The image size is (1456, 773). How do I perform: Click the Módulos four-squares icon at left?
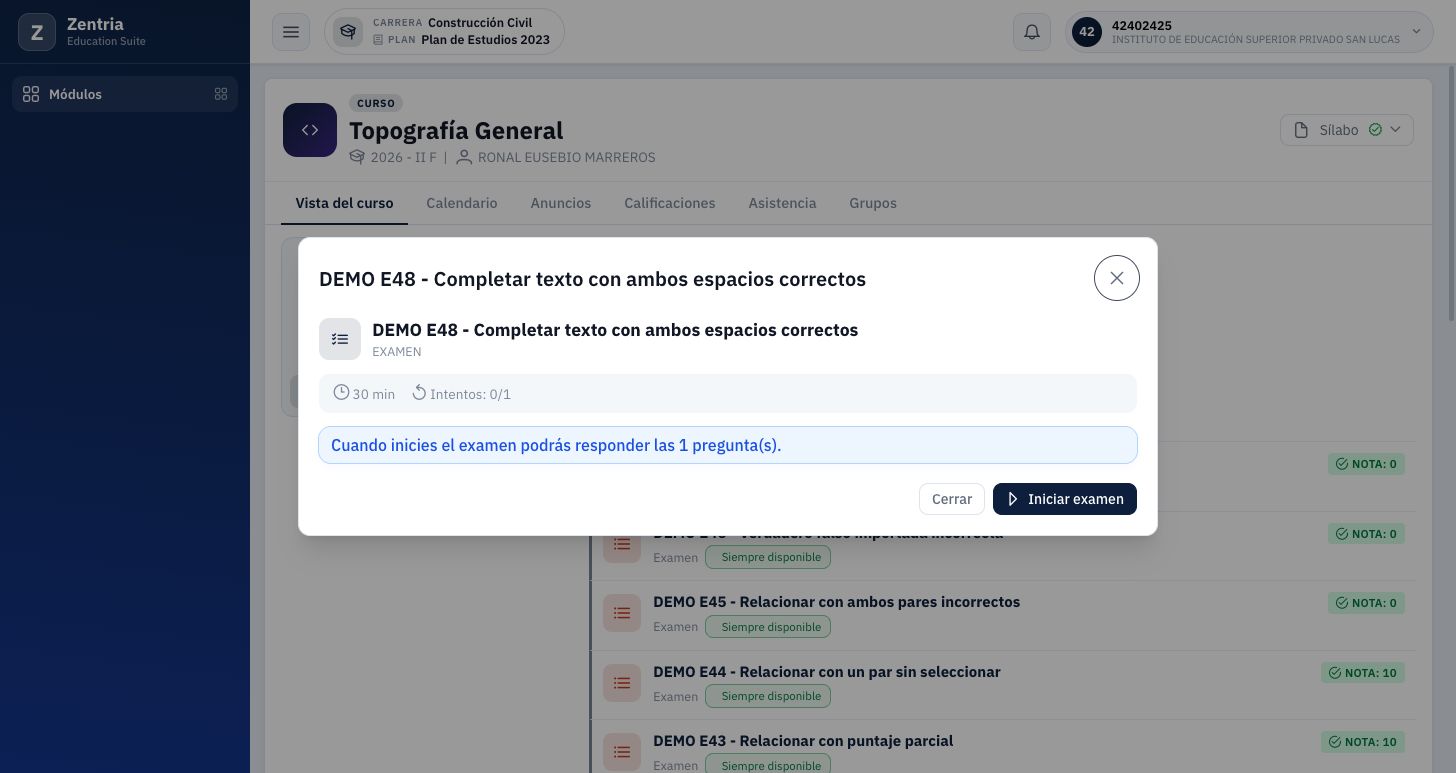coord(31,94)
